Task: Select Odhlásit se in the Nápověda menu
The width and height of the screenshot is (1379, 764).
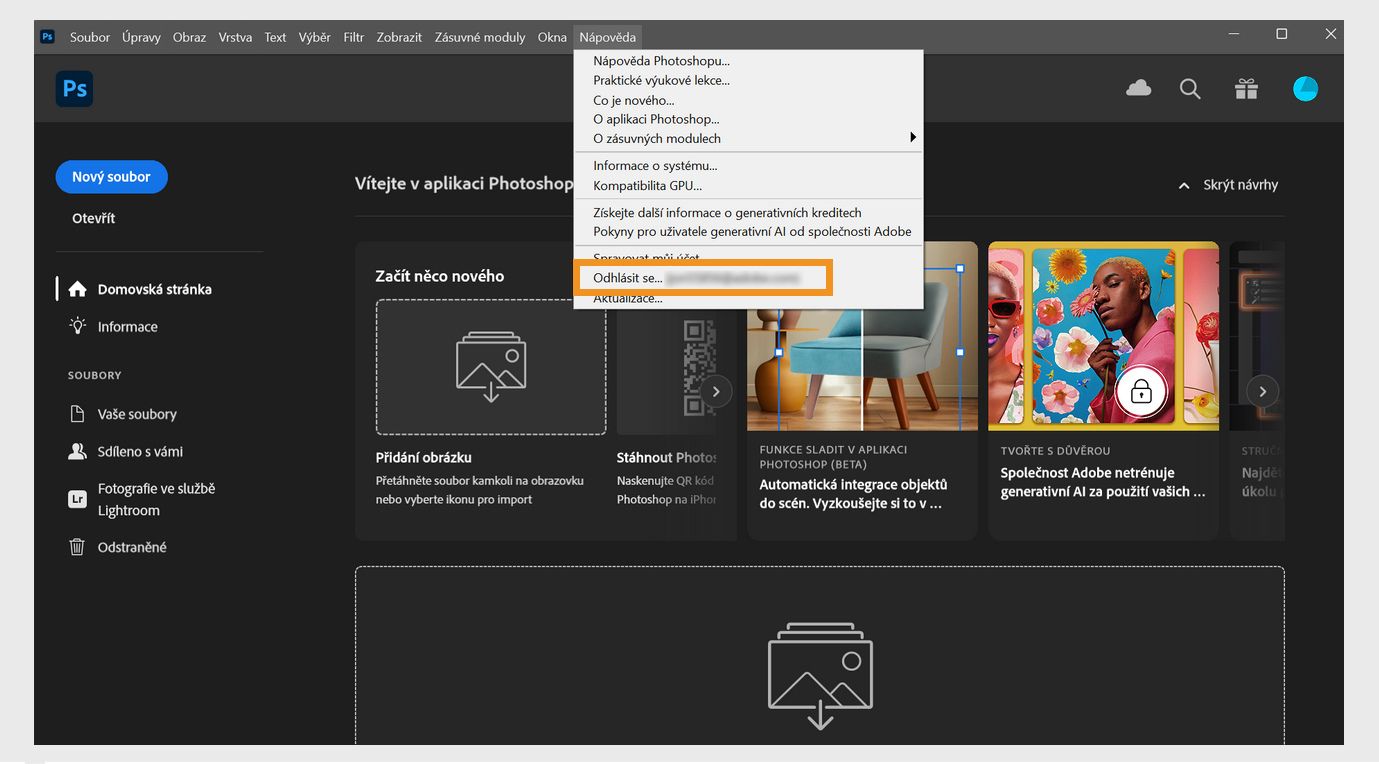Action: point(626,277)
